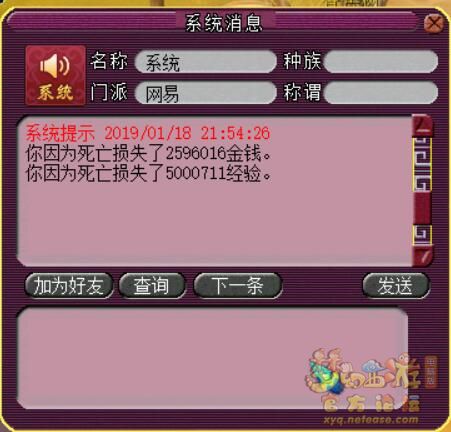Click the 名称 field showing 系统
The height and width of the screenshot is (432, 451).
(x=206, y=62)
